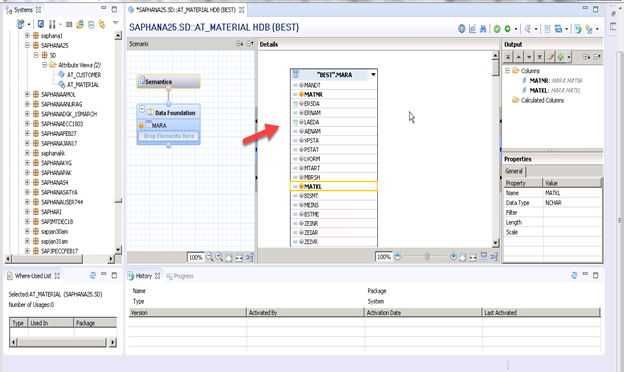Click the open folder icon in Systems toolbar

[80, 24]
